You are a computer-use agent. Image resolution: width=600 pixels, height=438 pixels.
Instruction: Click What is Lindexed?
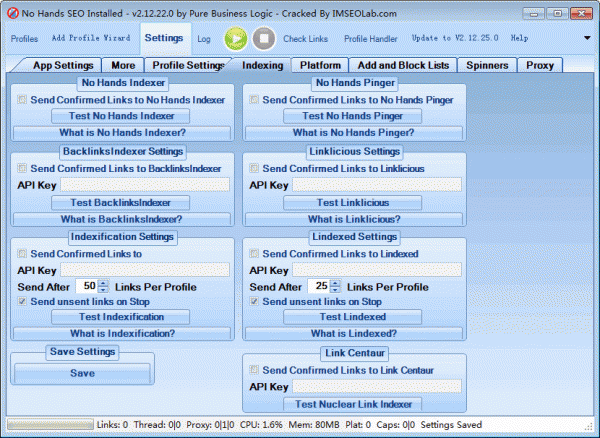tap(354, 333)
